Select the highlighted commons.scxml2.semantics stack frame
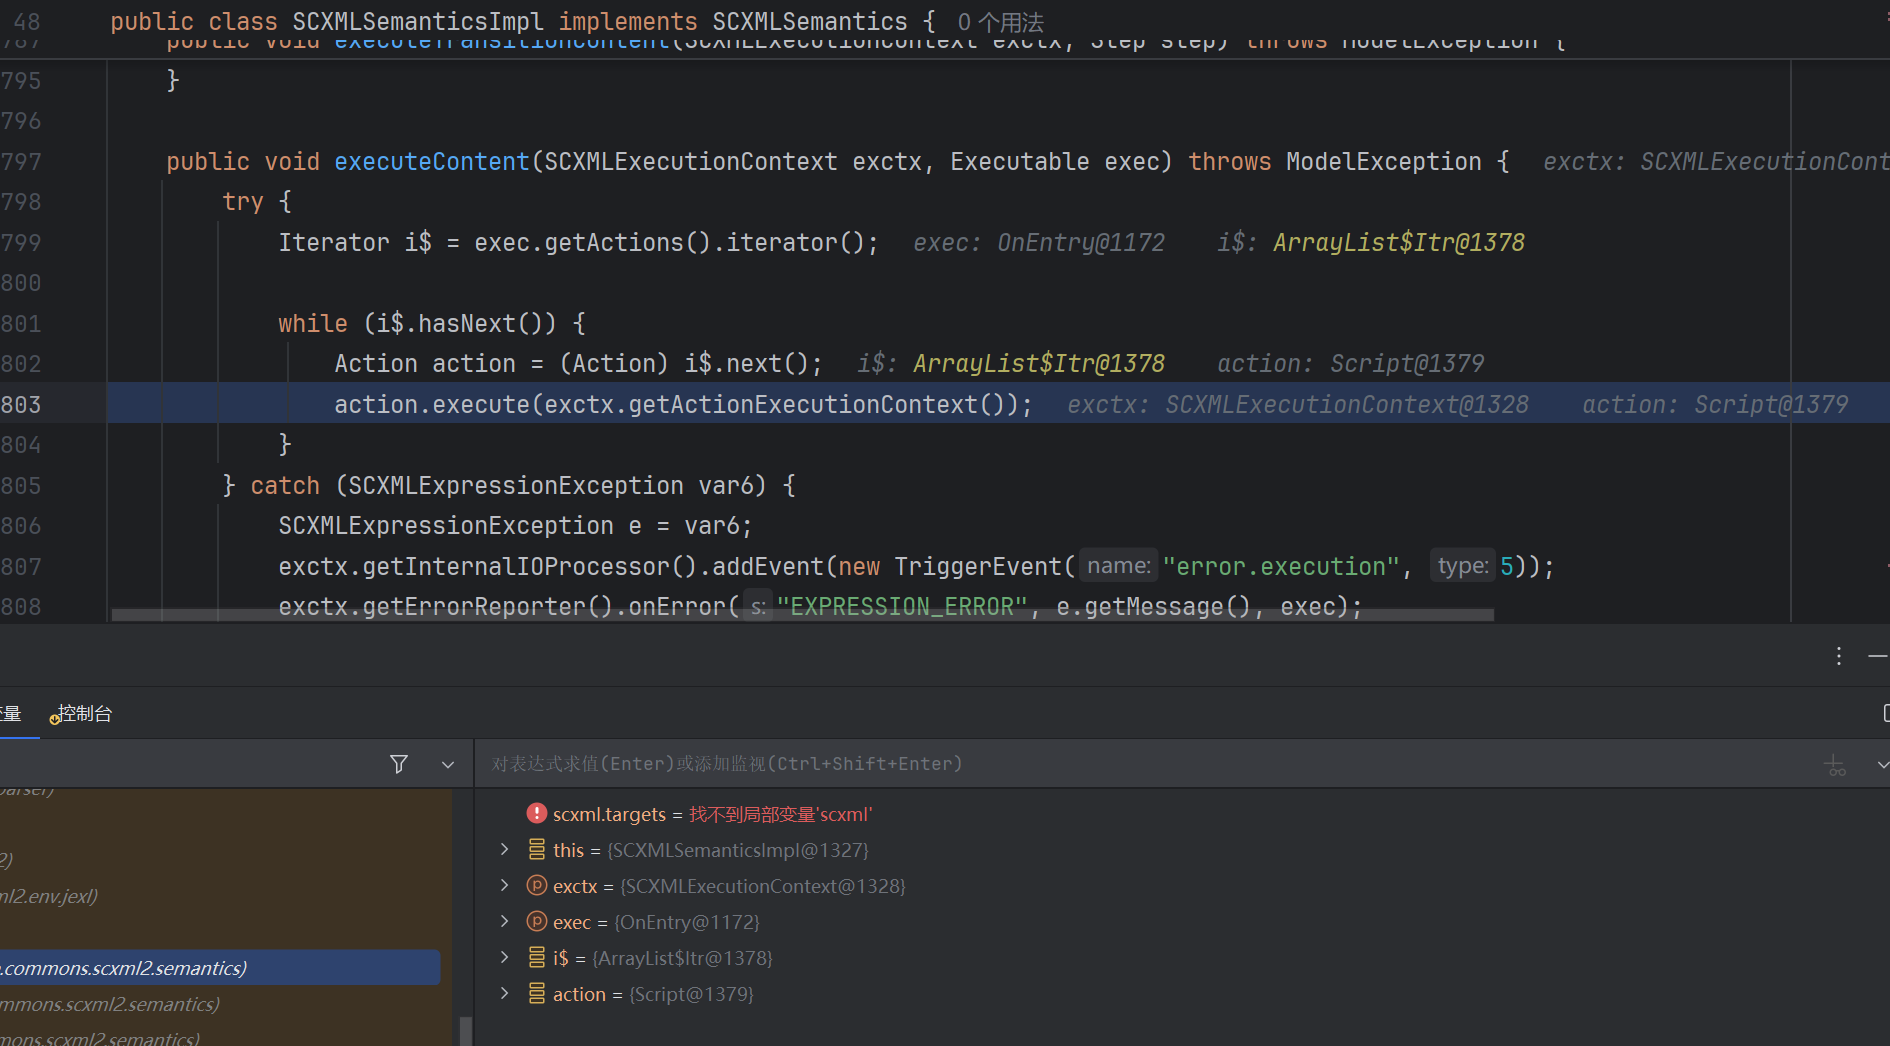The height and width of the screenshot is (1046, 1890). (x=220, y=968)
